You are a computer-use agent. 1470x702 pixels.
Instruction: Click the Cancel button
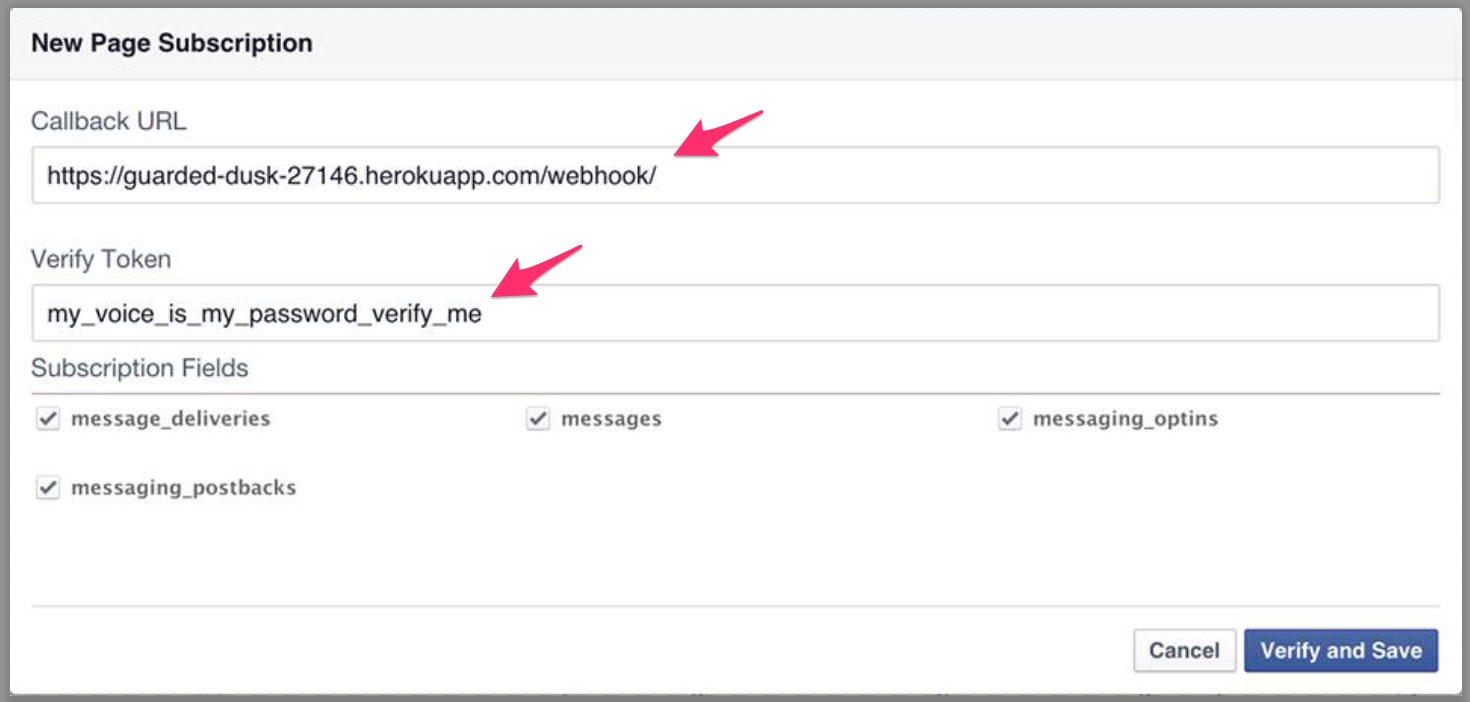1185,649
